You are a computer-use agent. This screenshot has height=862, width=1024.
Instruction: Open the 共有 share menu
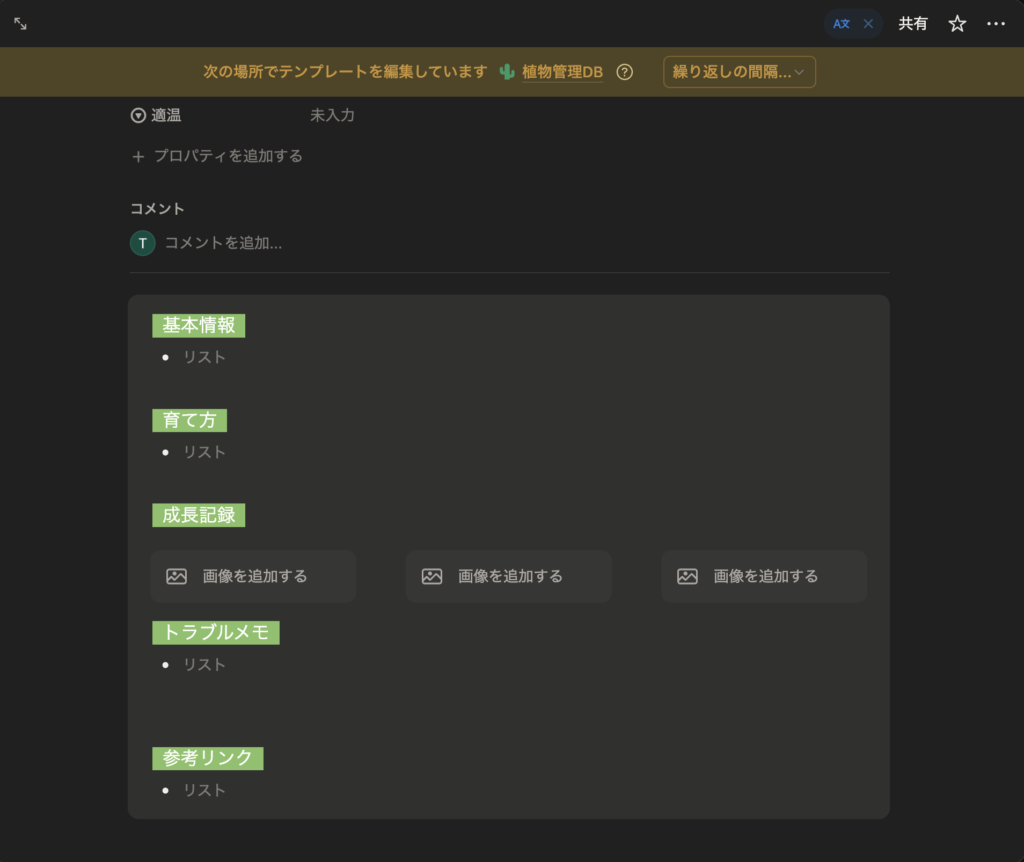(x=912, y=24)
